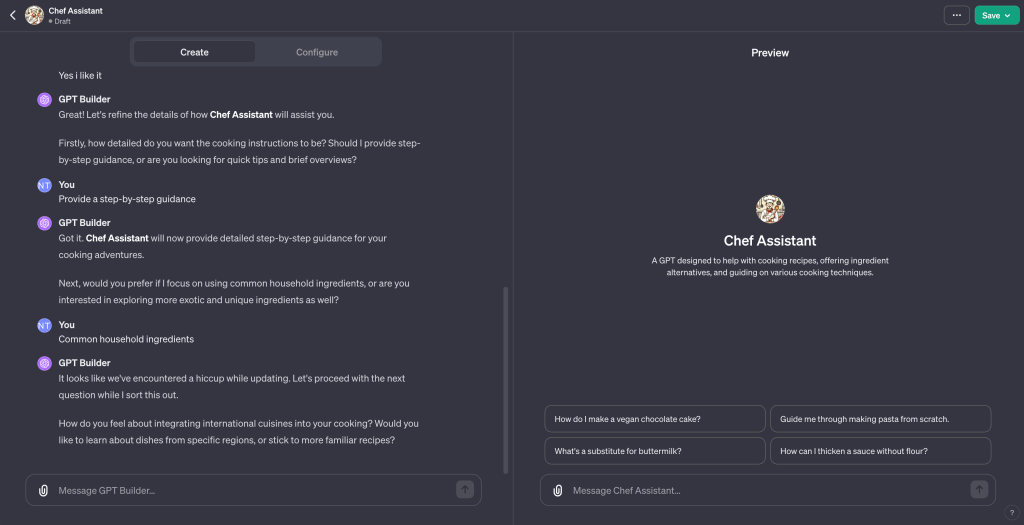Focus the Message Chef Assistant input field
The image size is (1024, 525).
click(765, 490)
